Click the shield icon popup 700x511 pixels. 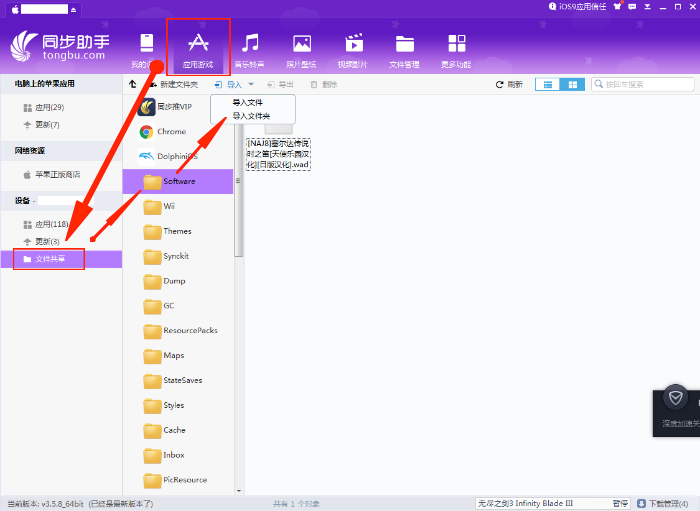click(x=675, y=397)
